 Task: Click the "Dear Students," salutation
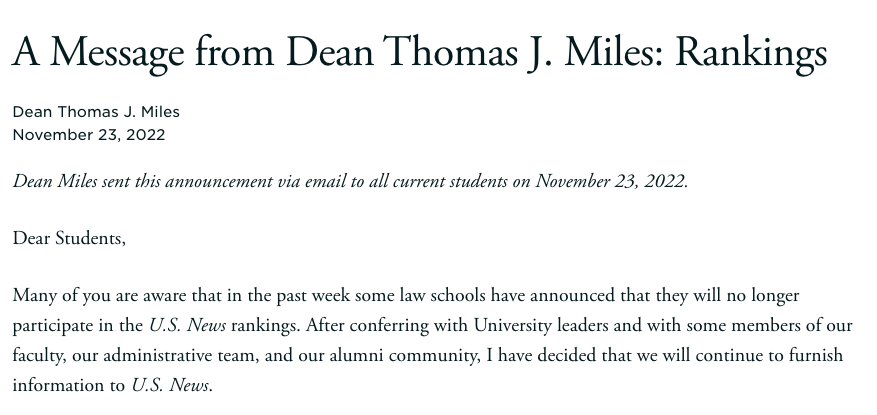tap(69, 238)
